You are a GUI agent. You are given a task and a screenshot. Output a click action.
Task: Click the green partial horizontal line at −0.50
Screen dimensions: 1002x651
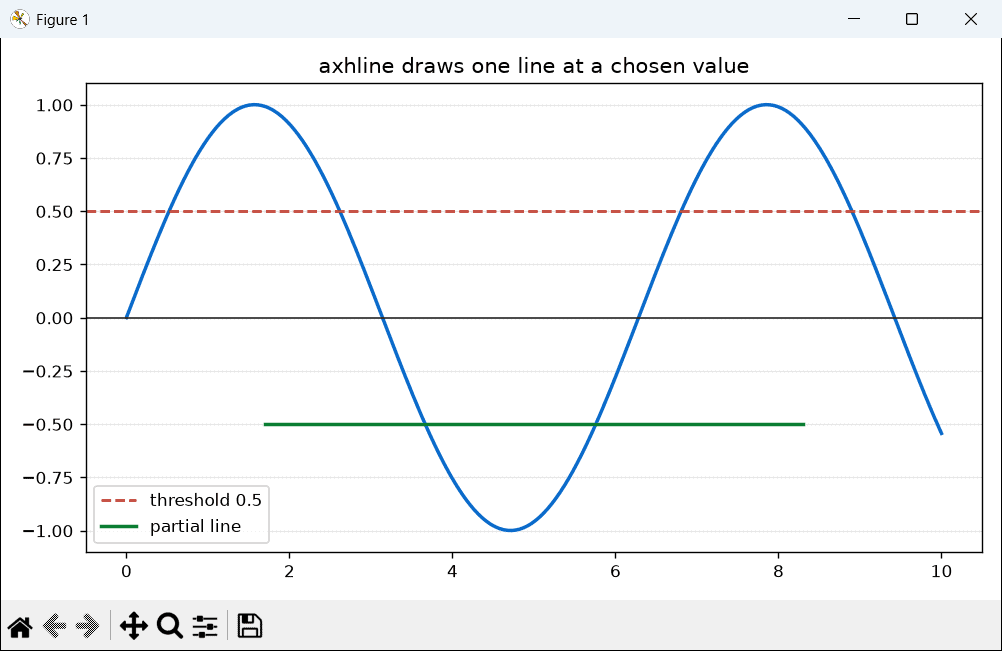(534, 424)
